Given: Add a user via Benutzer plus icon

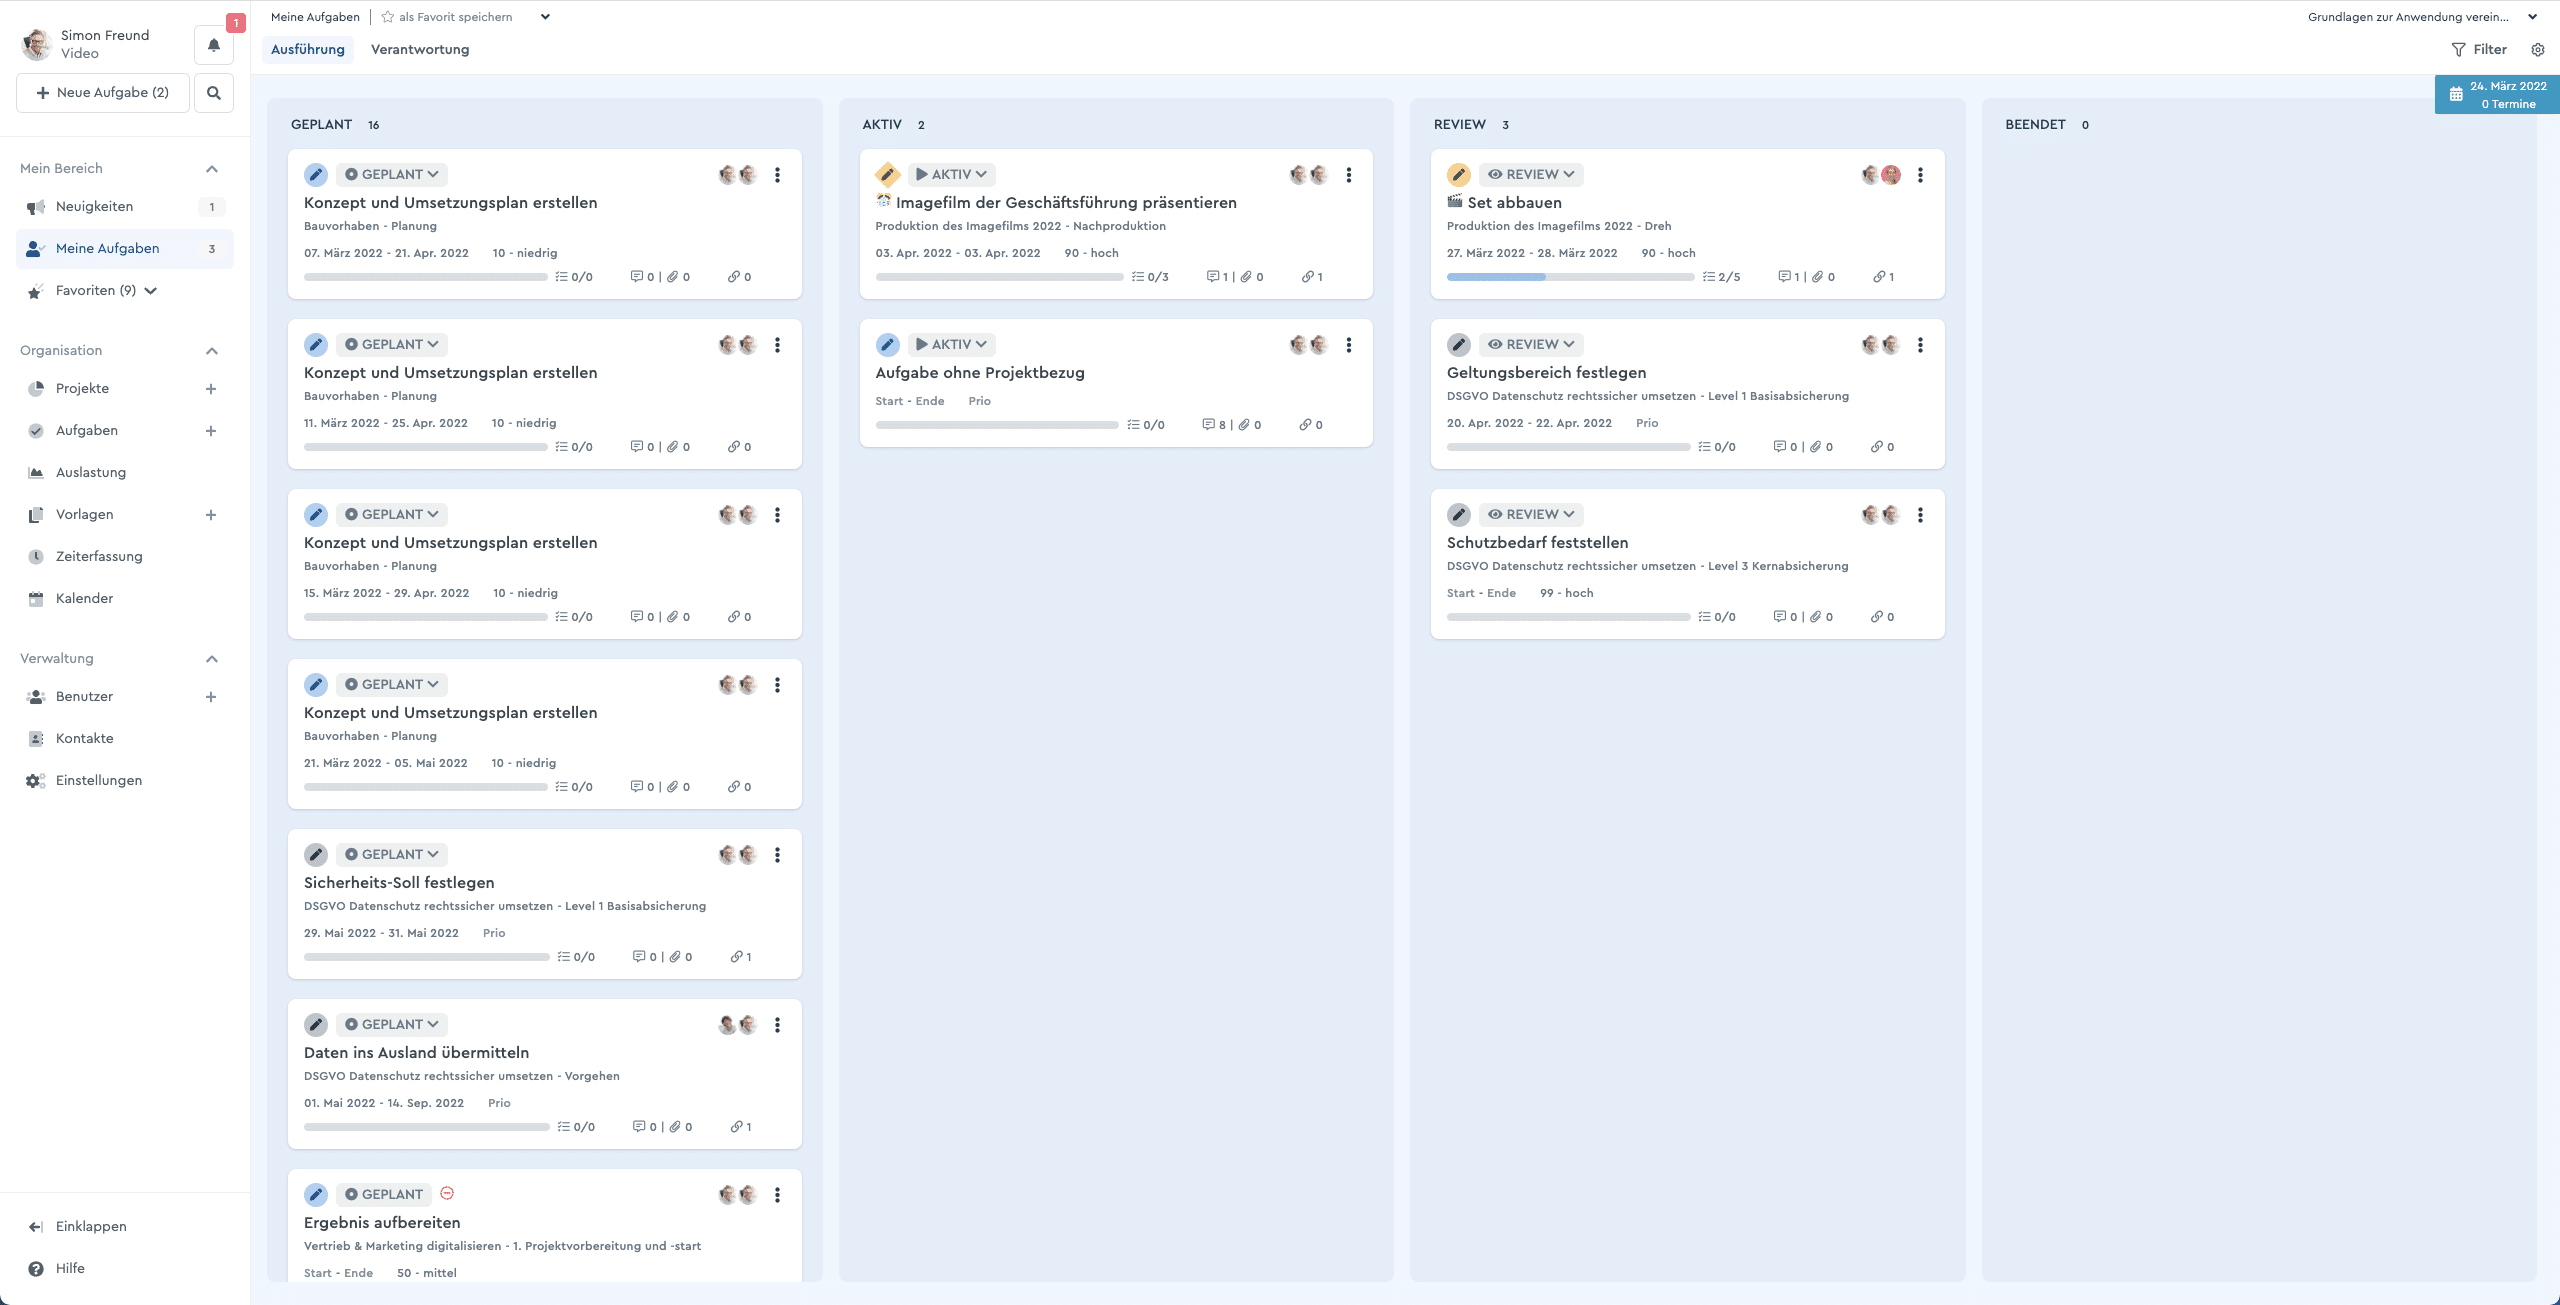Looking at the screenshot, I should 211,697.
